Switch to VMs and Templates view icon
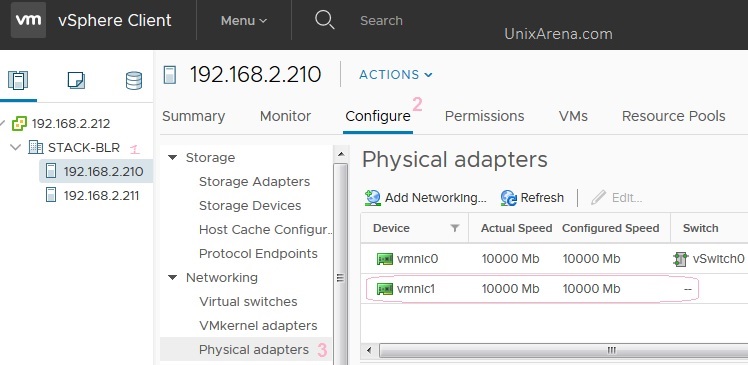Viewport: 748px width, 365px height. point(76,80)
